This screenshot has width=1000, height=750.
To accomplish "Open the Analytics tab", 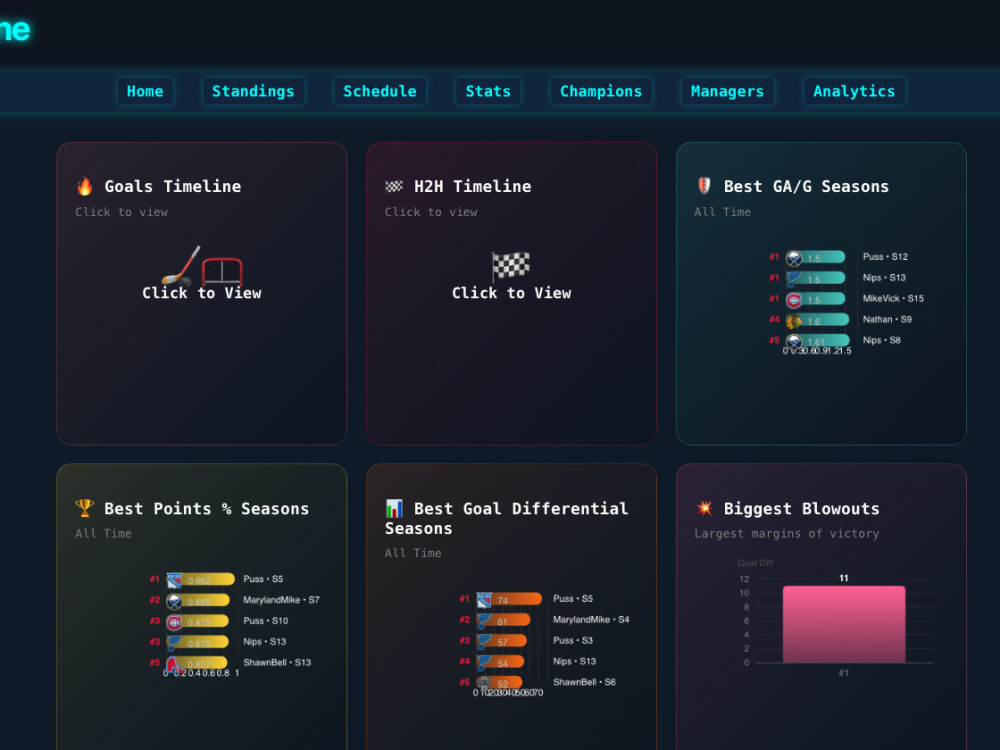I will pos(854,91).
